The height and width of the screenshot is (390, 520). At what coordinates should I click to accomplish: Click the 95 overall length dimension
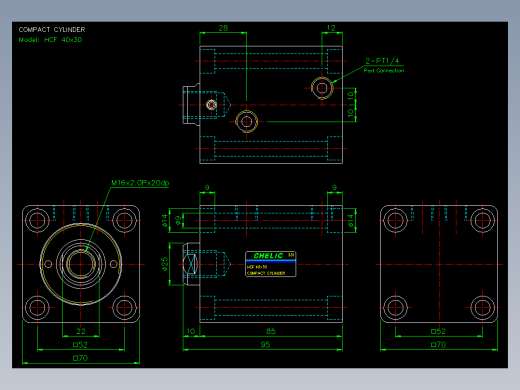265,345
